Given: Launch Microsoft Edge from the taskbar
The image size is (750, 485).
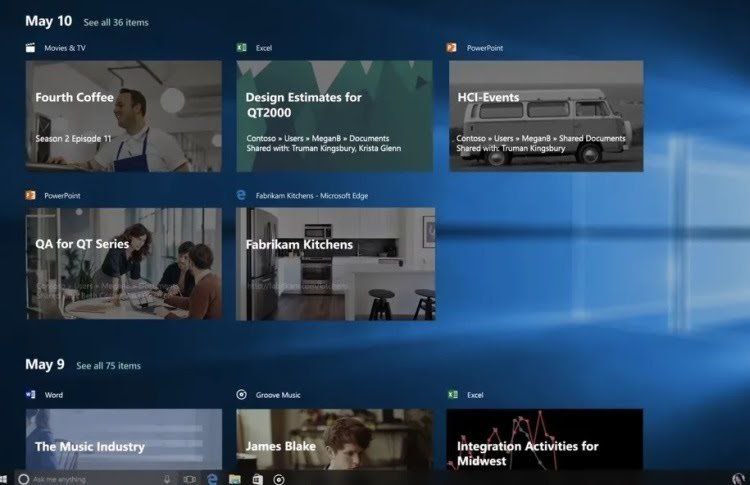Looking at the screenshot, I should (x=212, y=479).
